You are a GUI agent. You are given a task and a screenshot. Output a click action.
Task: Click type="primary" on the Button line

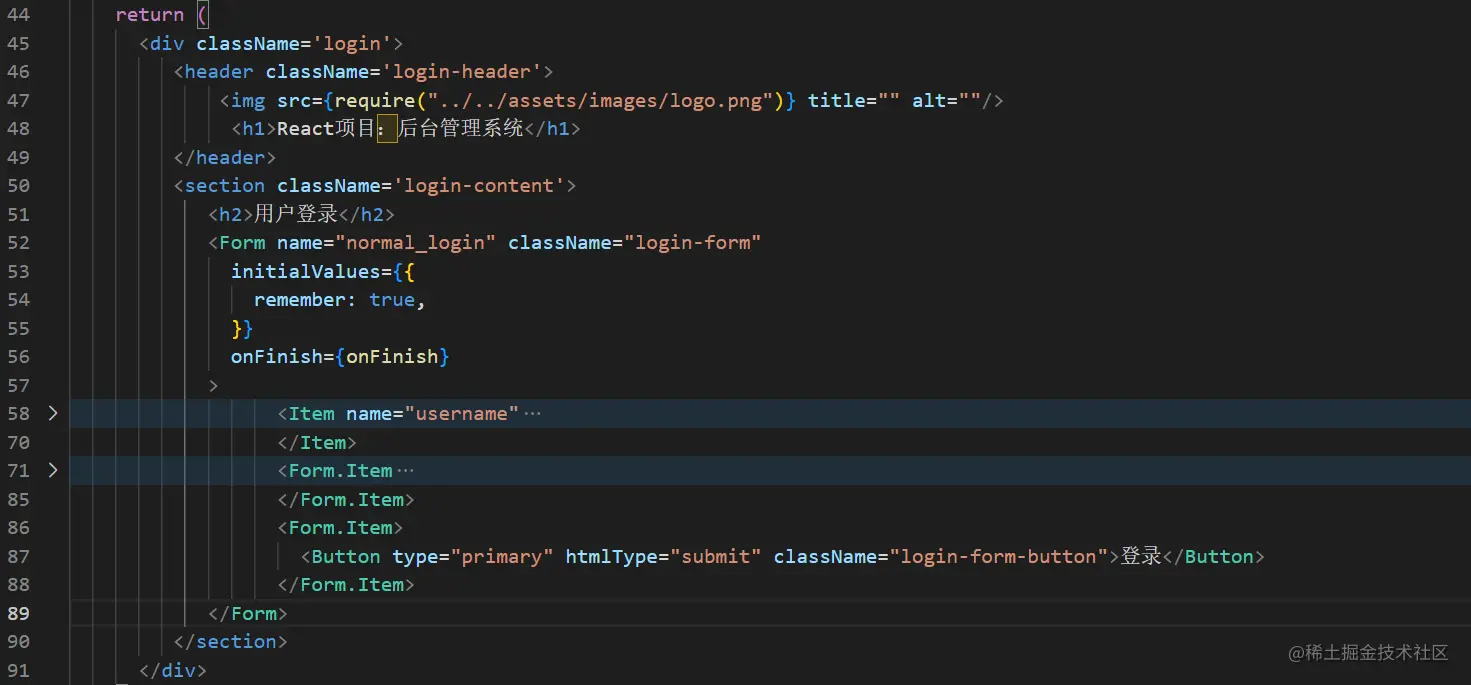click(473, 556)
